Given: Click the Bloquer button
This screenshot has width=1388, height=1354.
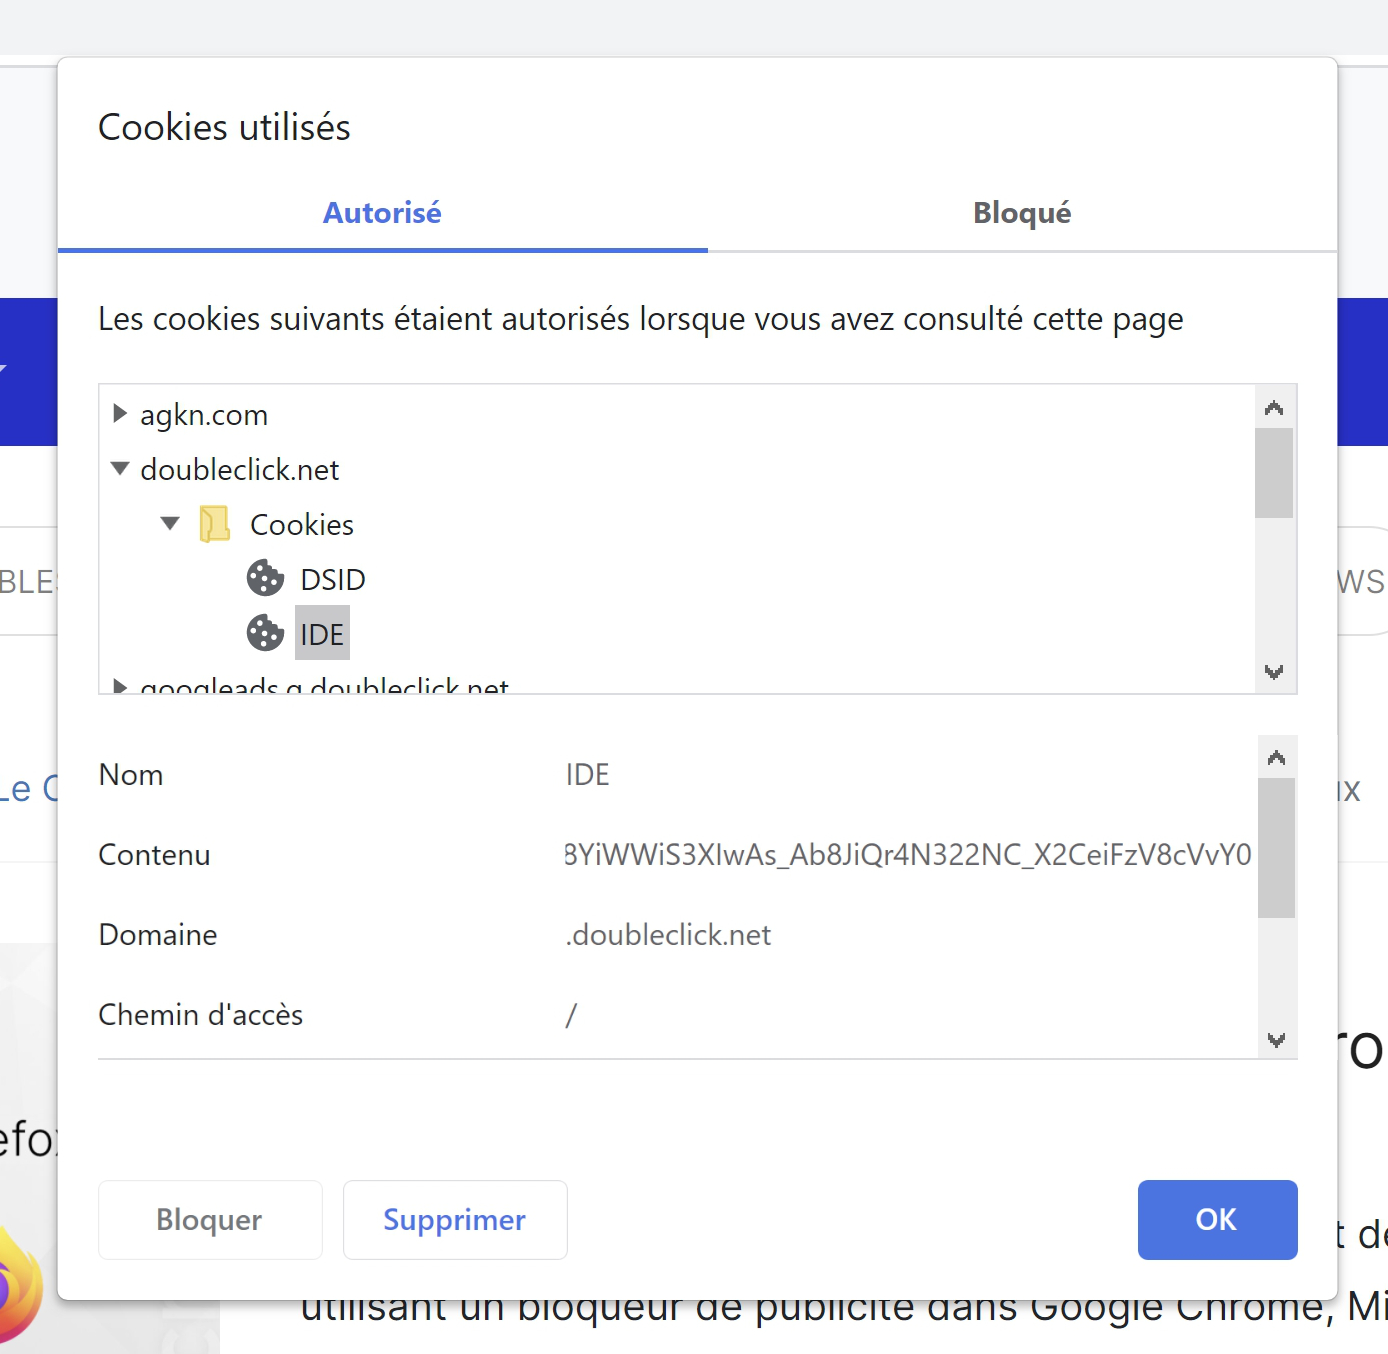Looking at the screenshot, I should click(x=210, y=1220).
